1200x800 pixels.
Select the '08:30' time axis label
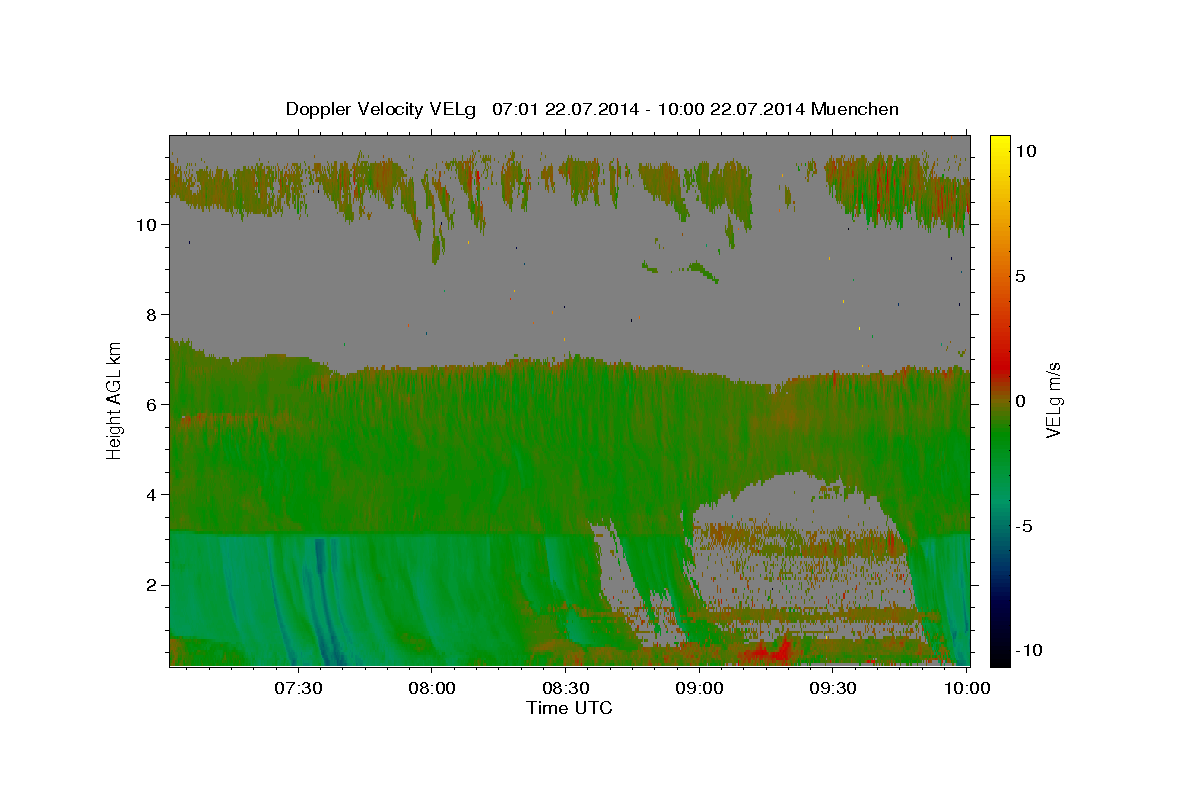[565, 688]
